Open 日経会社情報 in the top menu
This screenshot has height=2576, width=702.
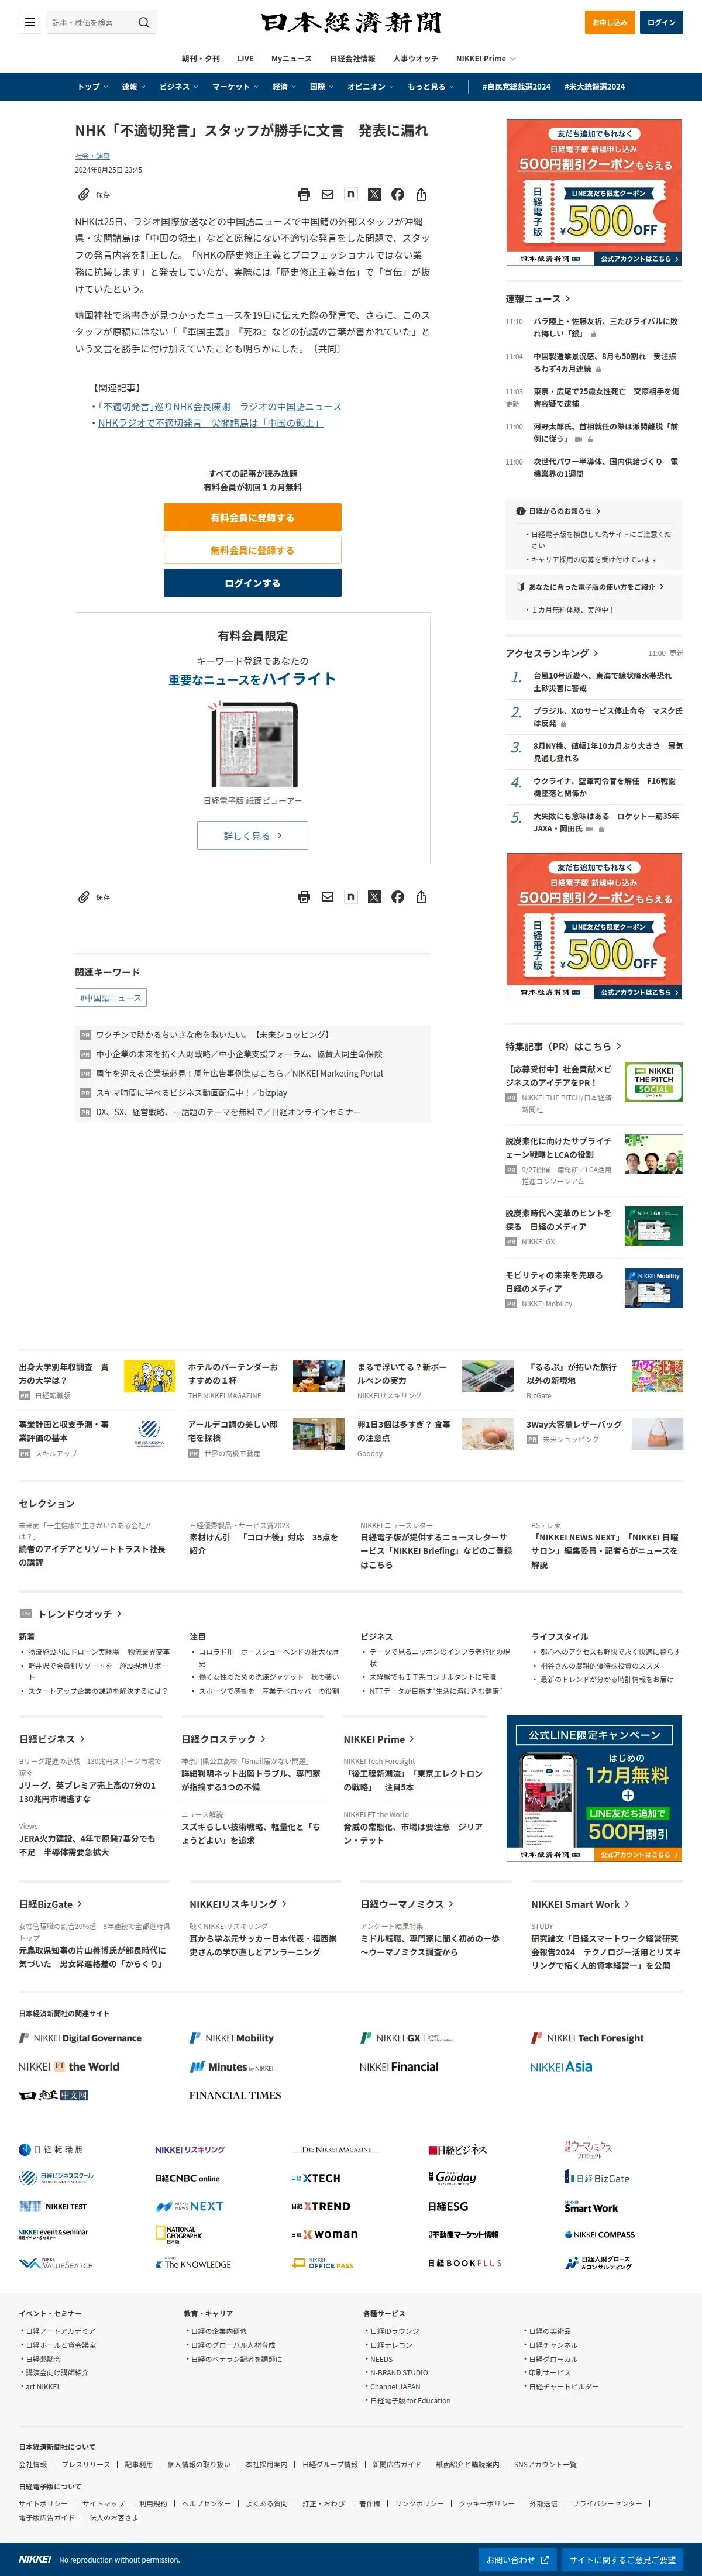352,58
